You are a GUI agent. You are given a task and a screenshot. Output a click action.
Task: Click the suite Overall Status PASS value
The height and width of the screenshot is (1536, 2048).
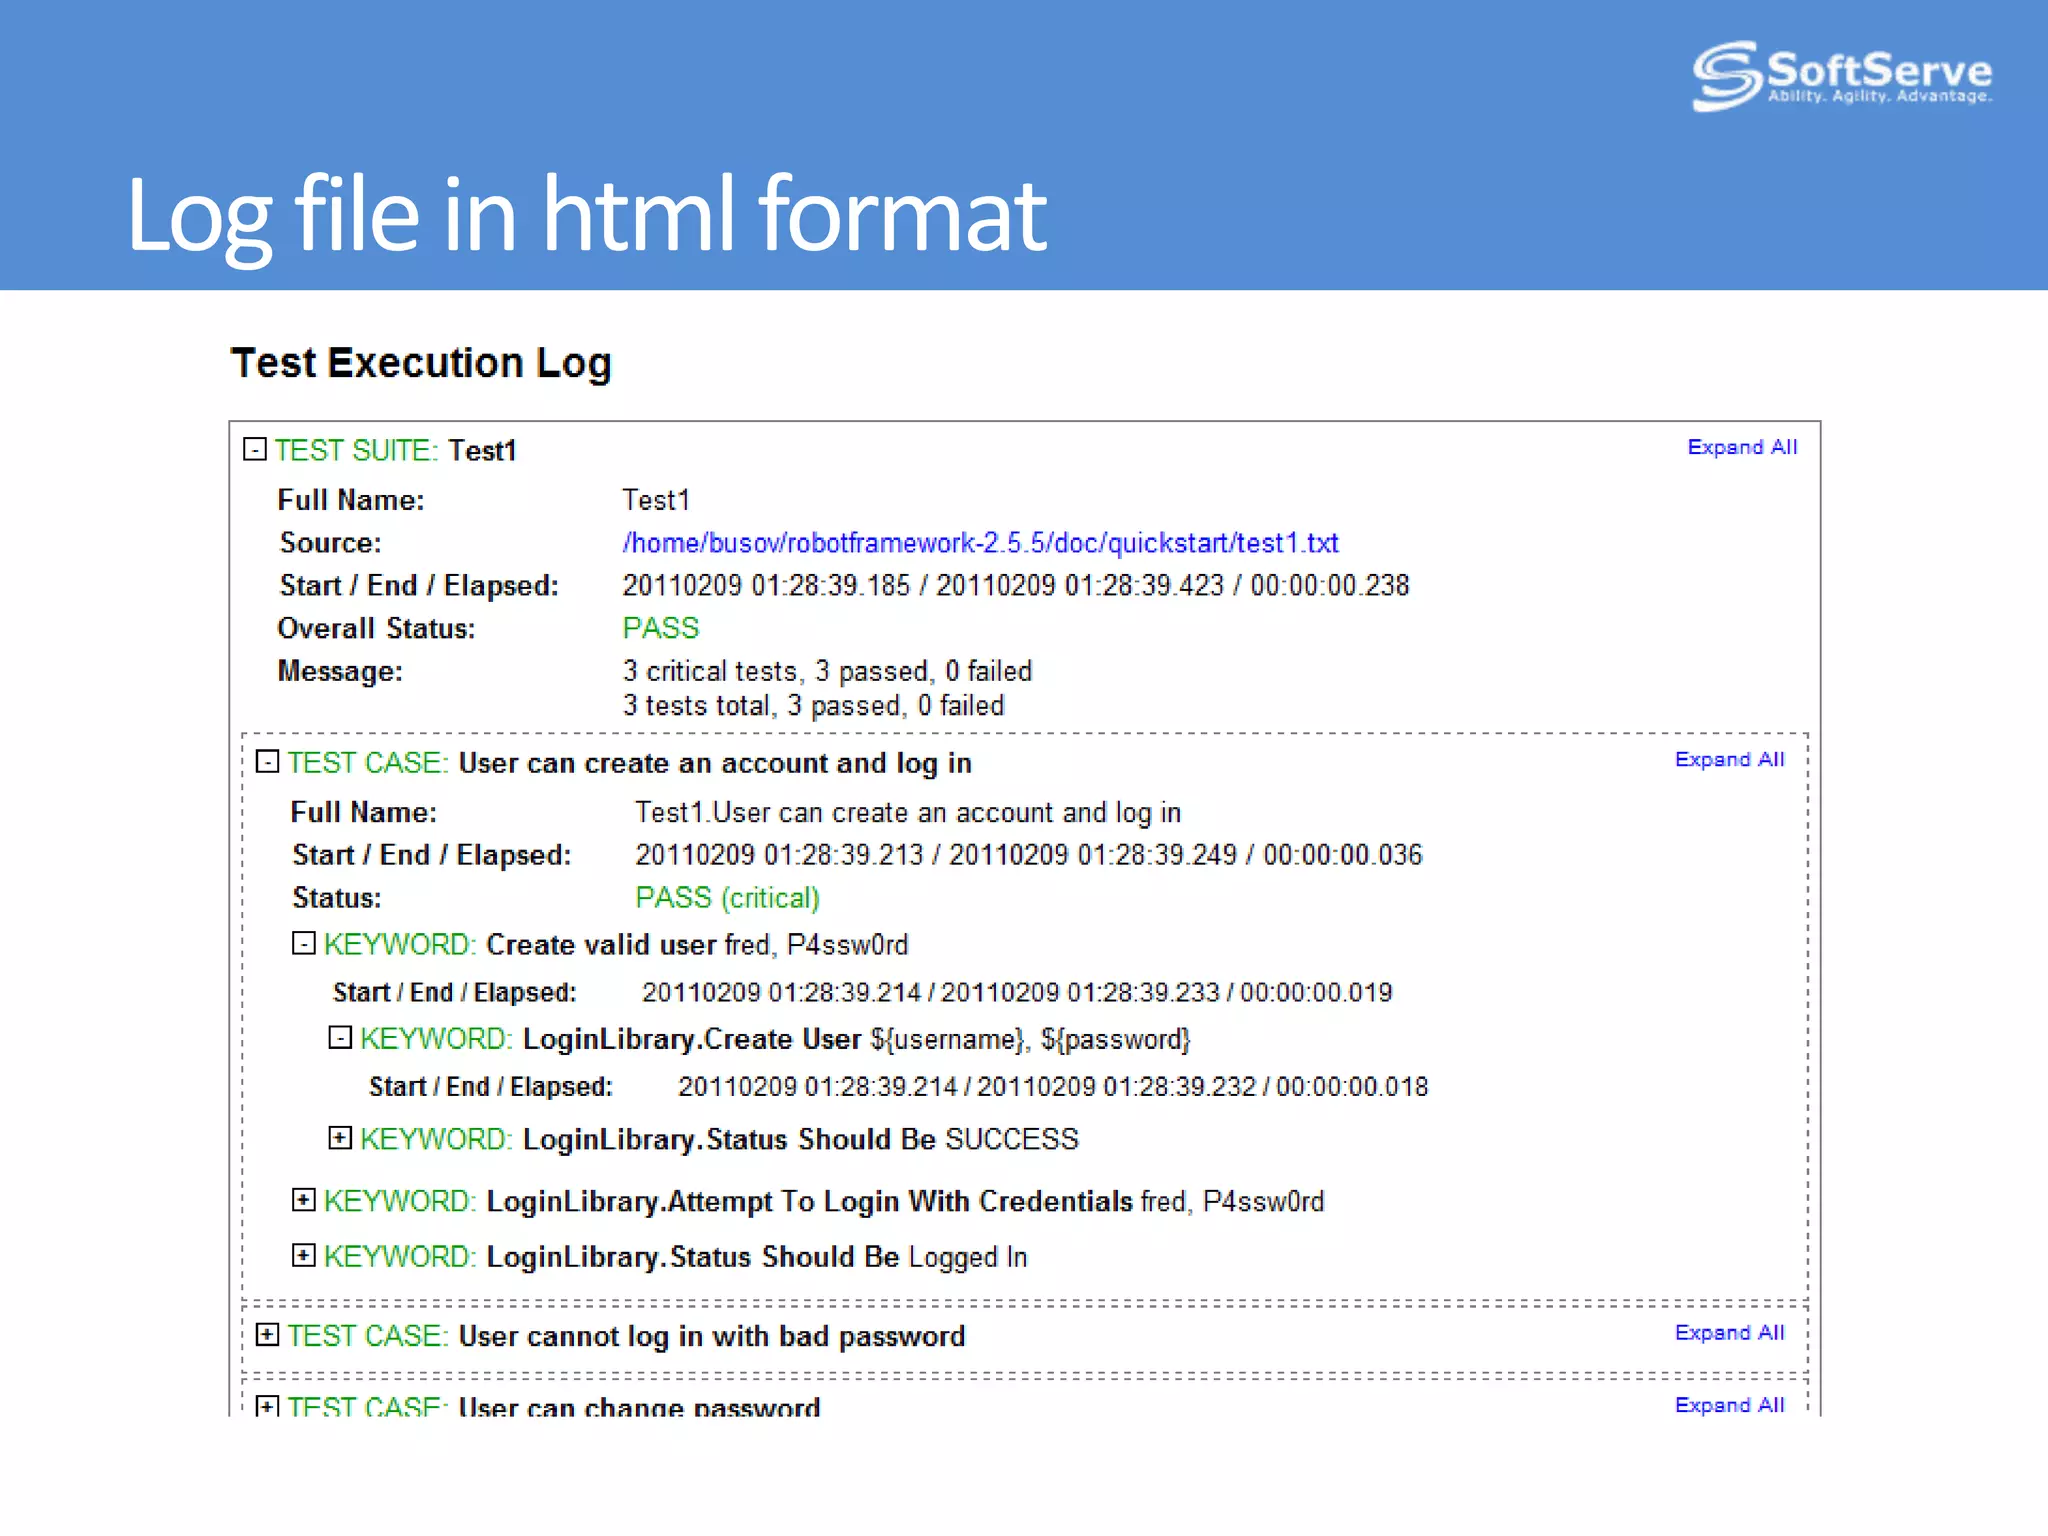tap(660, 628)
